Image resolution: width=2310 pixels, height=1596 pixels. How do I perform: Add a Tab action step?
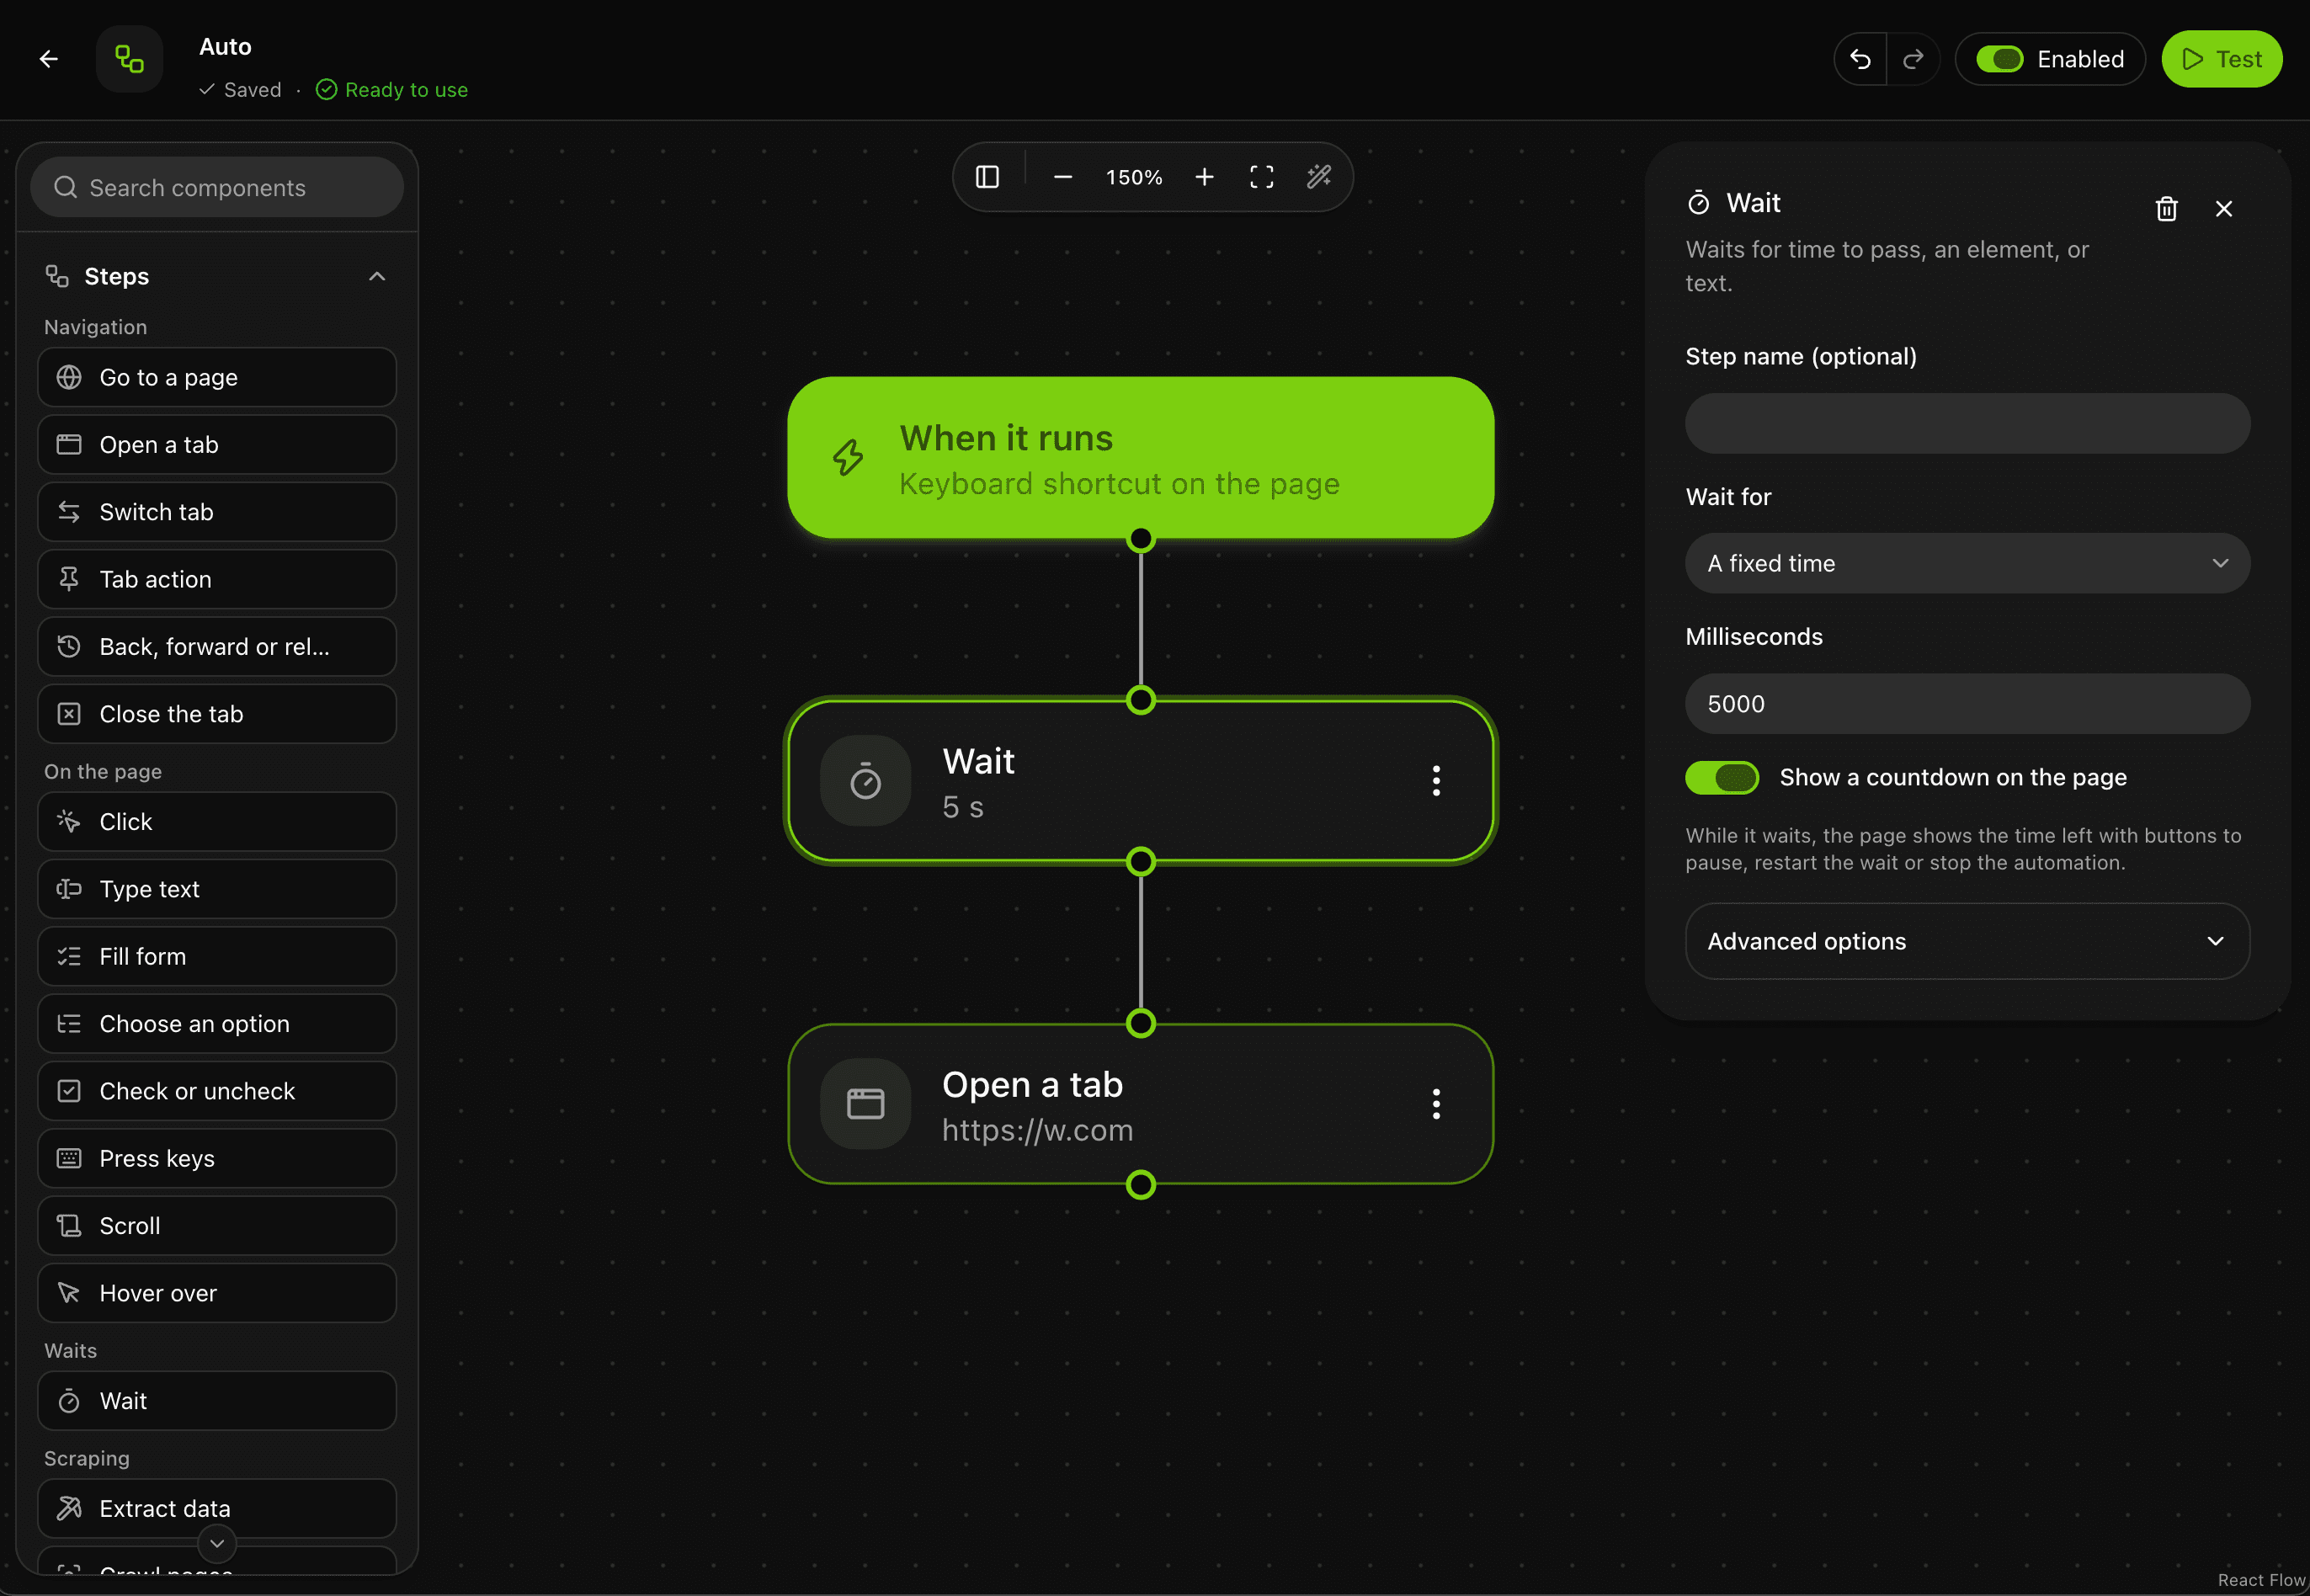(x=217, y=579)
